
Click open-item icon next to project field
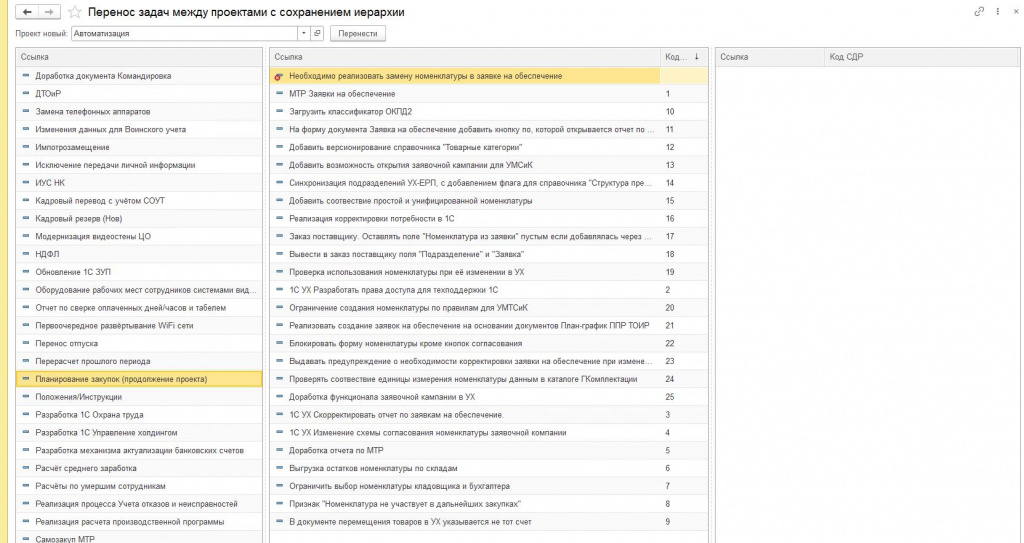click(317, 33)
